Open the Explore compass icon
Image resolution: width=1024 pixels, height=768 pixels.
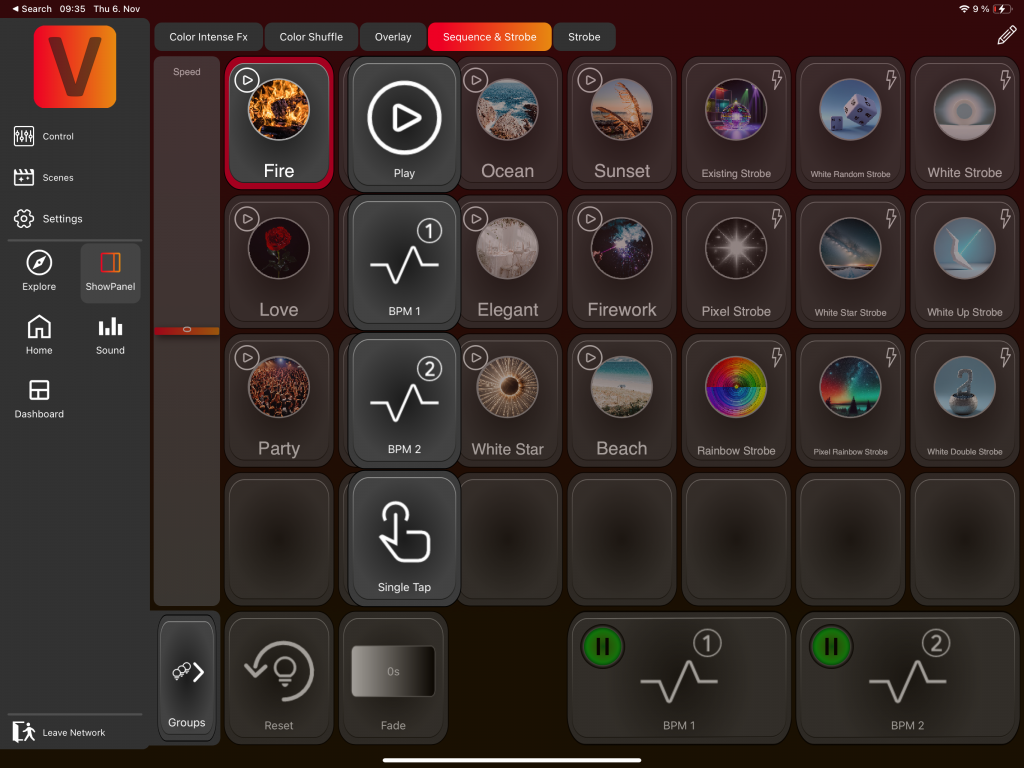39,264
